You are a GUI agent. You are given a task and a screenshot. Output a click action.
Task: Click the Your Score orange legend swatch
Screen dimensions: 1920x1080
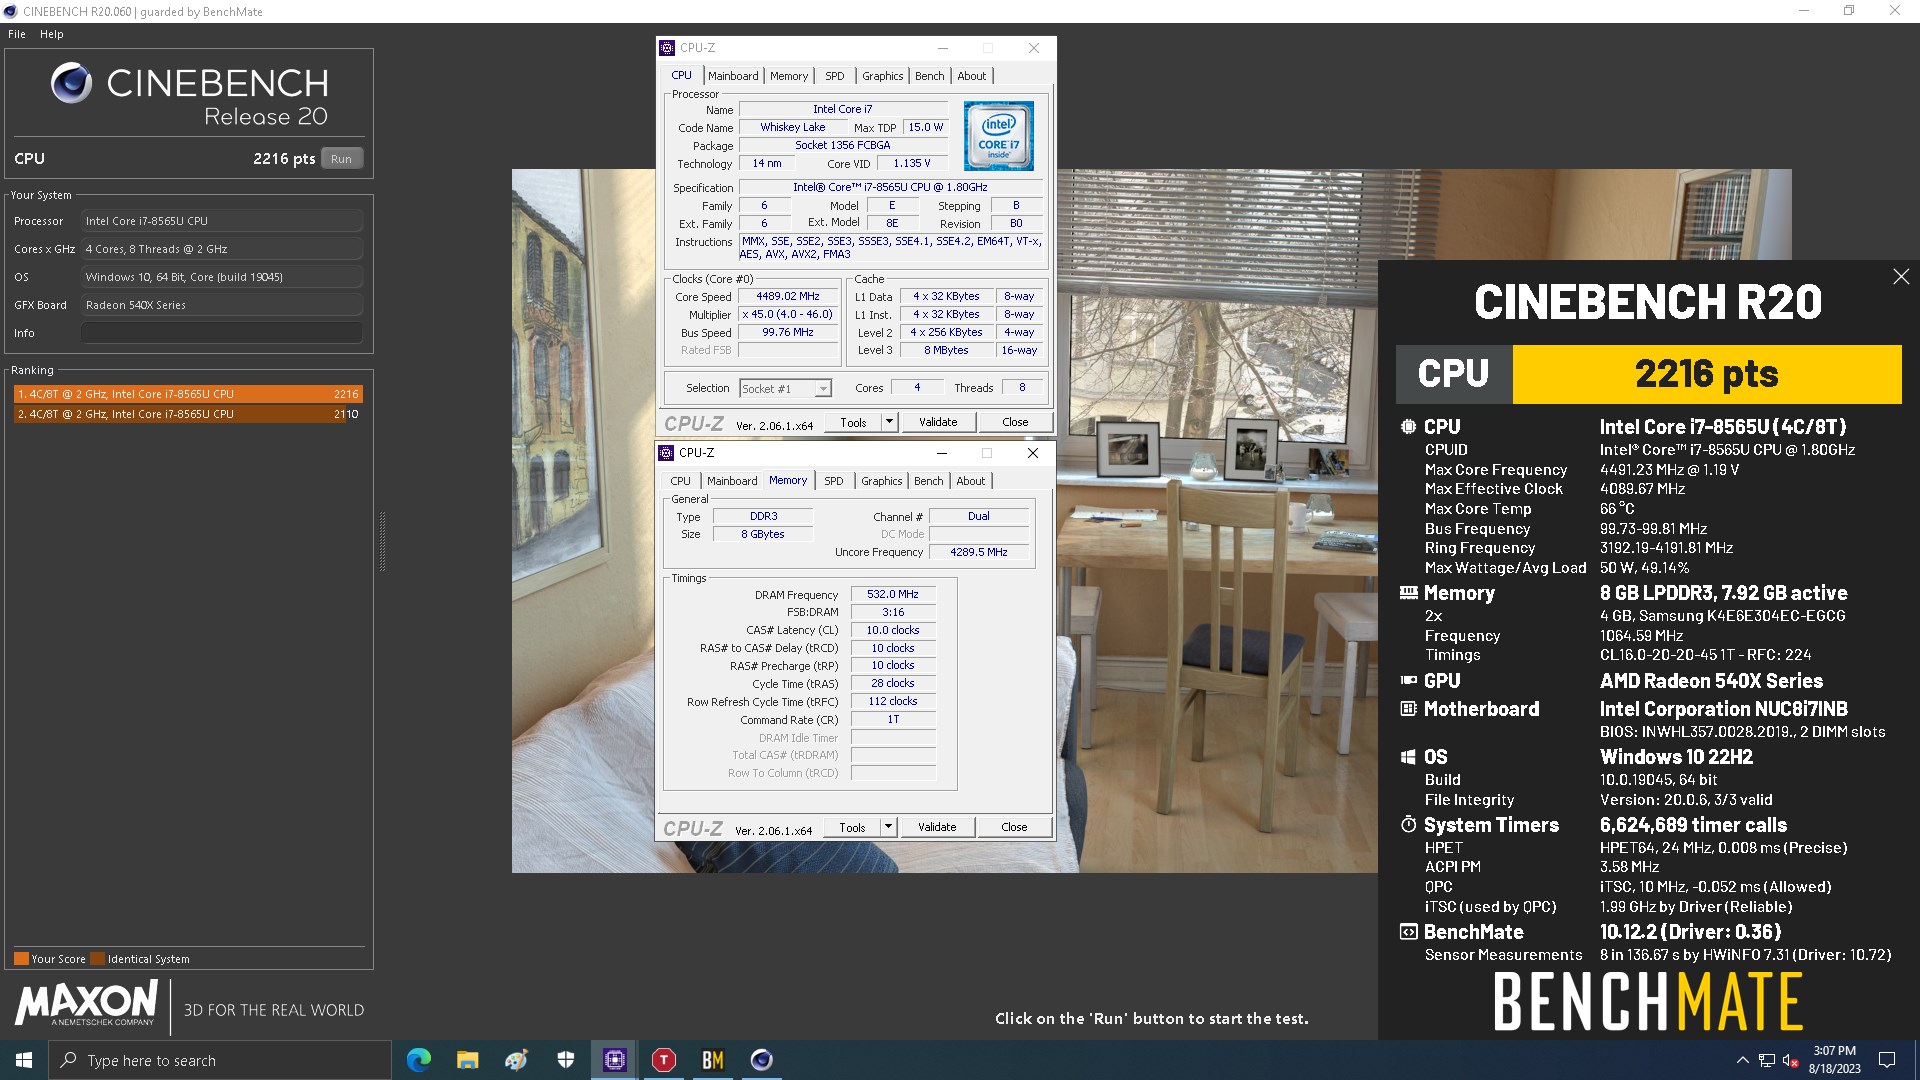point(21,959)
